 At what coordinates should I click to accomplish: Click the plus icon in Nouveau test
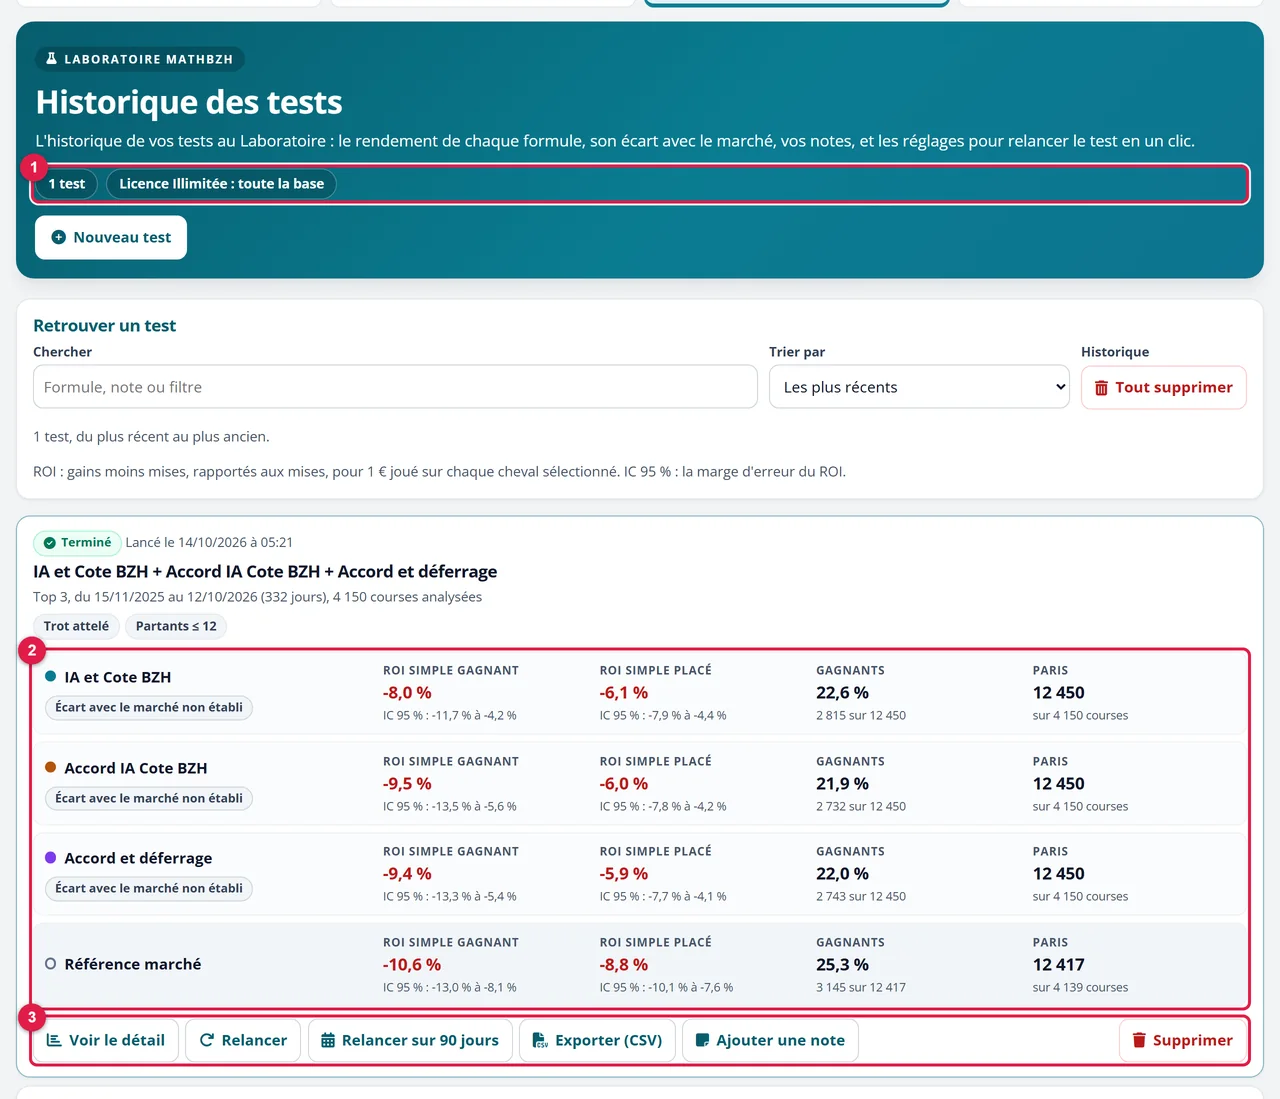click(59, 238)
